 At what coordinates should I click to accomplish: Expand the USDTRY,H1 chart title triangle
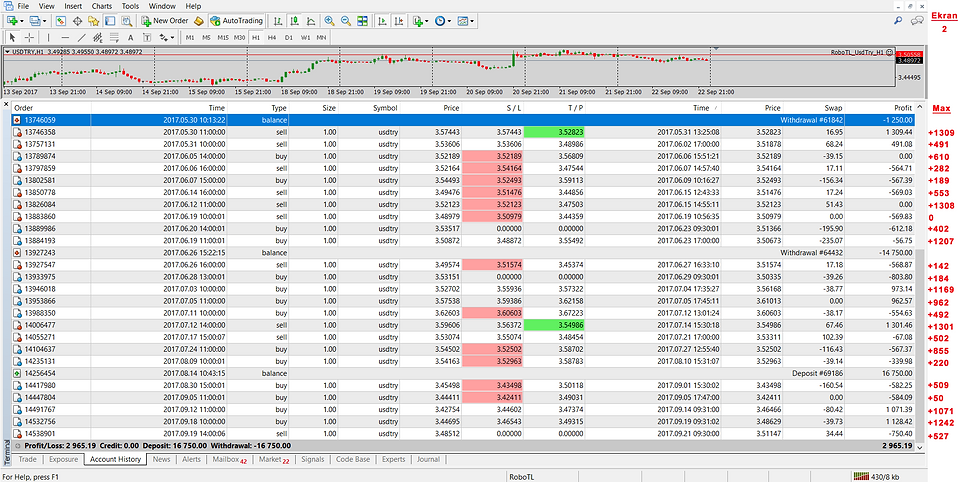tap(7, 52)
